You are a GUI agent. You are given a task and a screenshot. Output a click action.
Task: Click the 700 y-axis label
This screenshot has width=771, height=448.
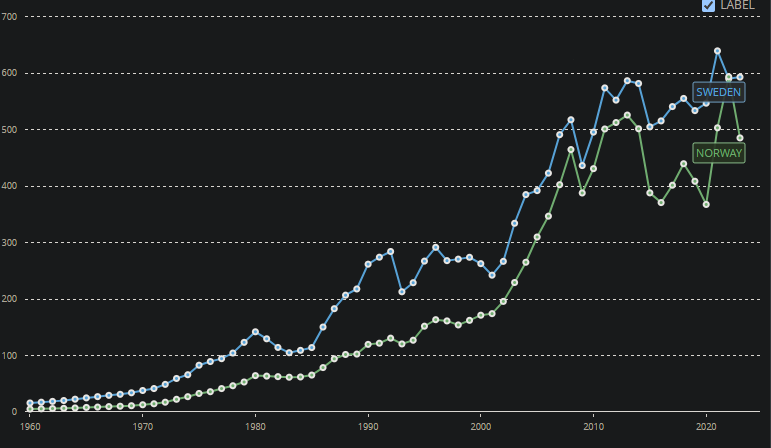point(9,17)
